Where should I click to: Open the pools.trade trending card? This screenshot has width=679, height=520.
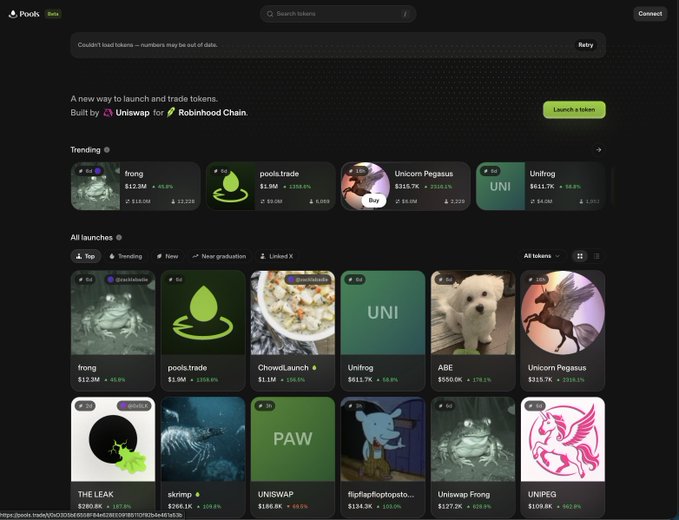271,186
